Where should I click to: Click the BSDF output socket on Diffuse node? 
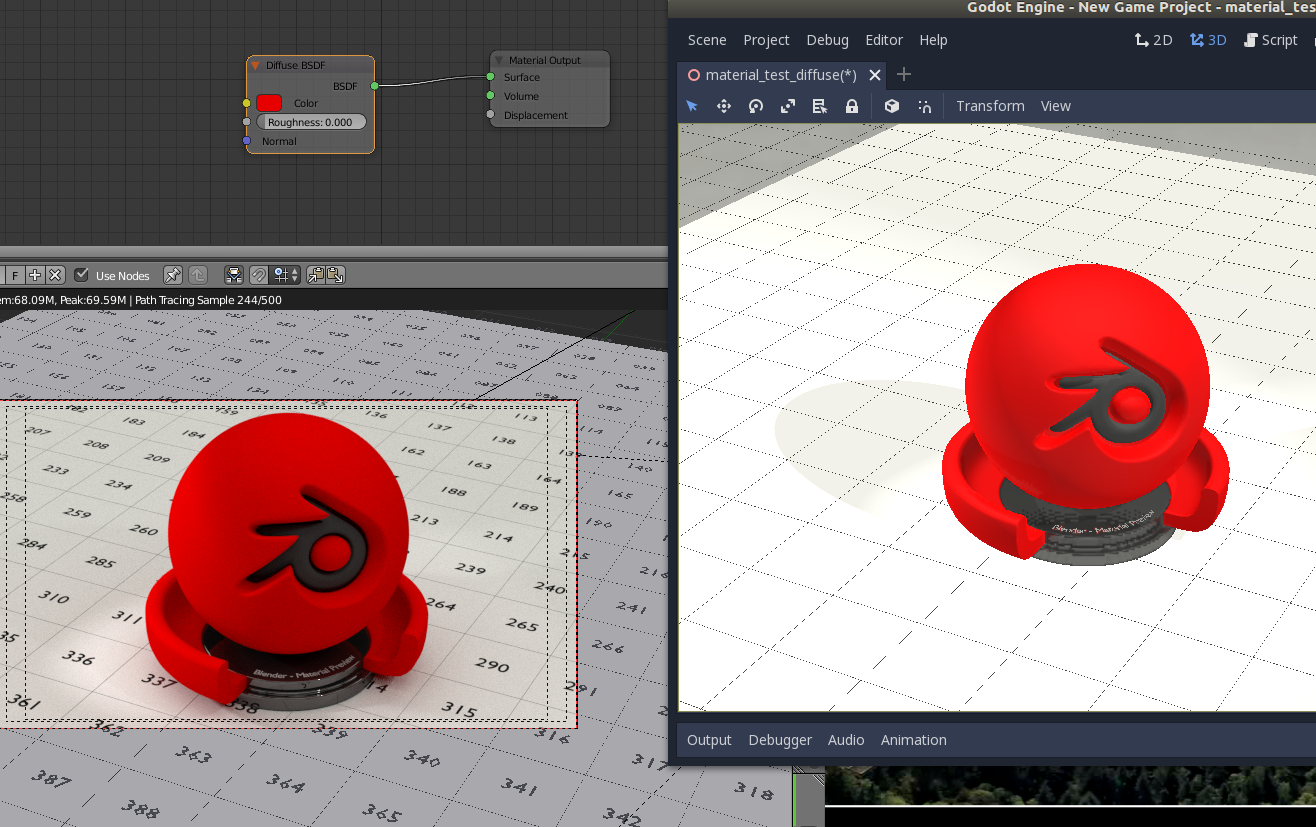[x=374, y=86]
